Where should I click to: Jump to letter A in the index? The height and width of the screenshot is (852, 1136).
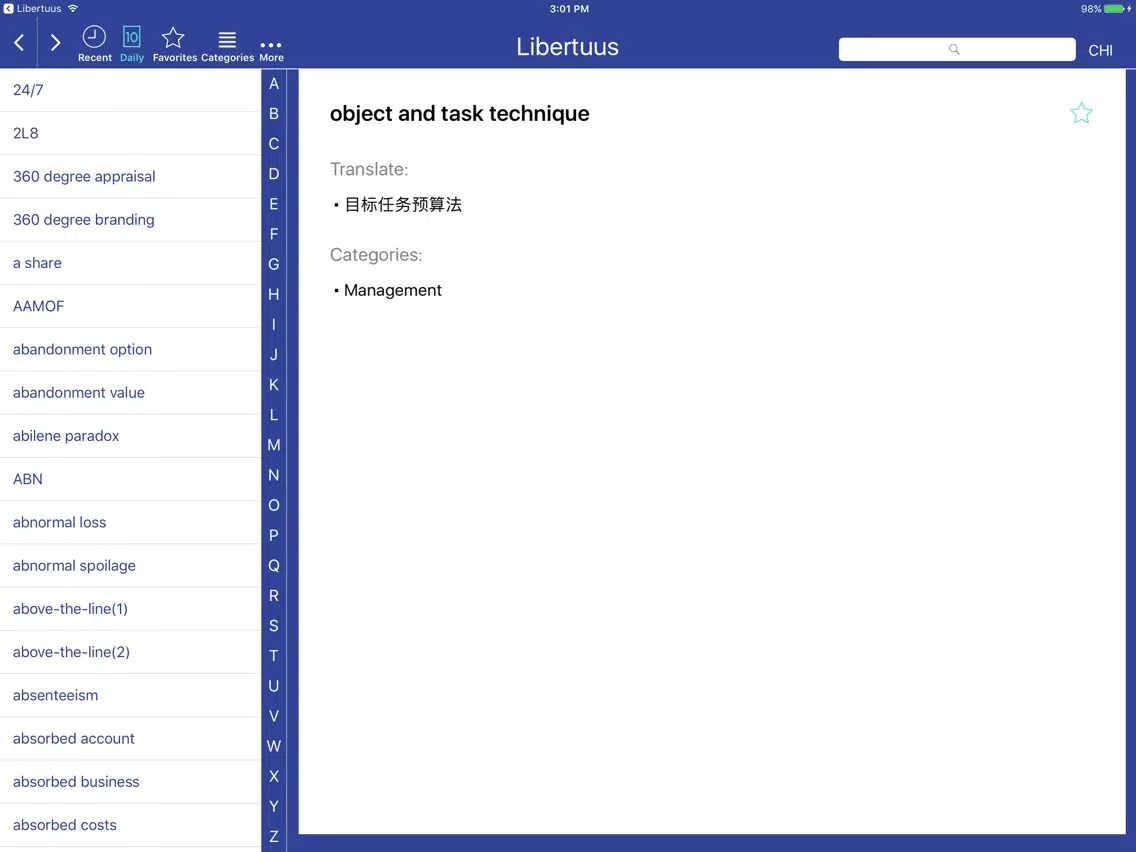[274, 84]
